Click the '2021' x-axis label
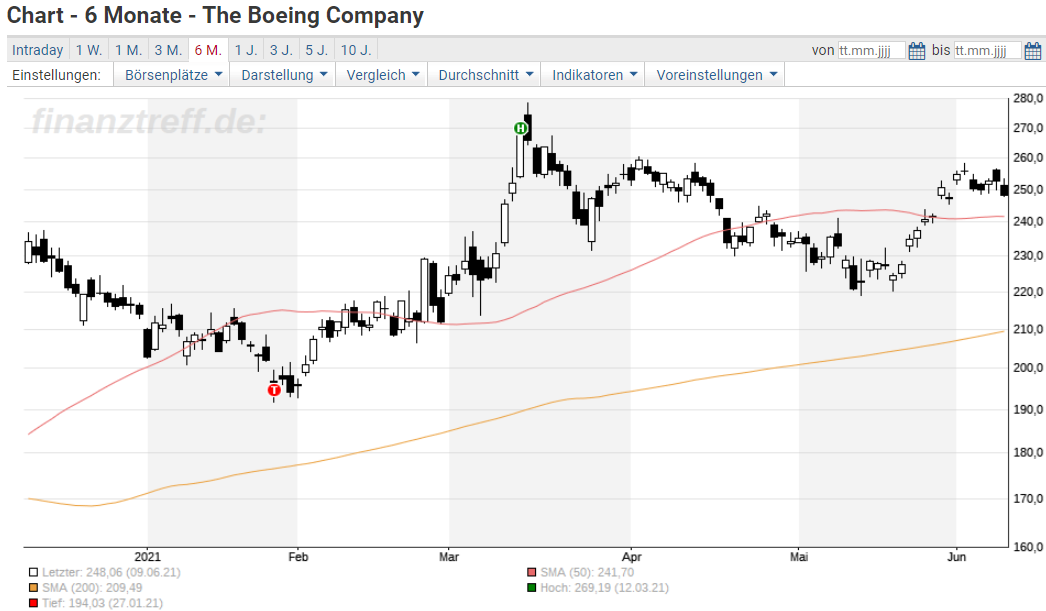 click(147, 557)
